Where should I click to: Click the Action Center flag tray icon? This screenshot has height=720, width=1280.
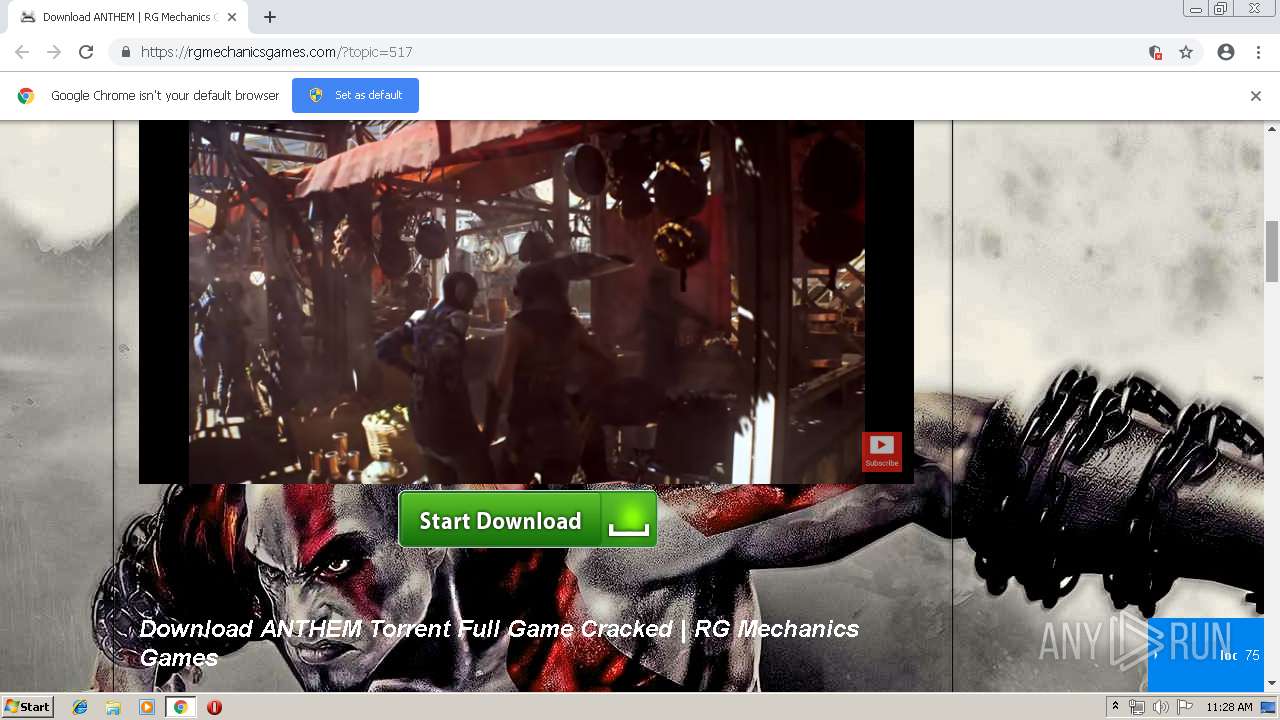[1185, 707]
